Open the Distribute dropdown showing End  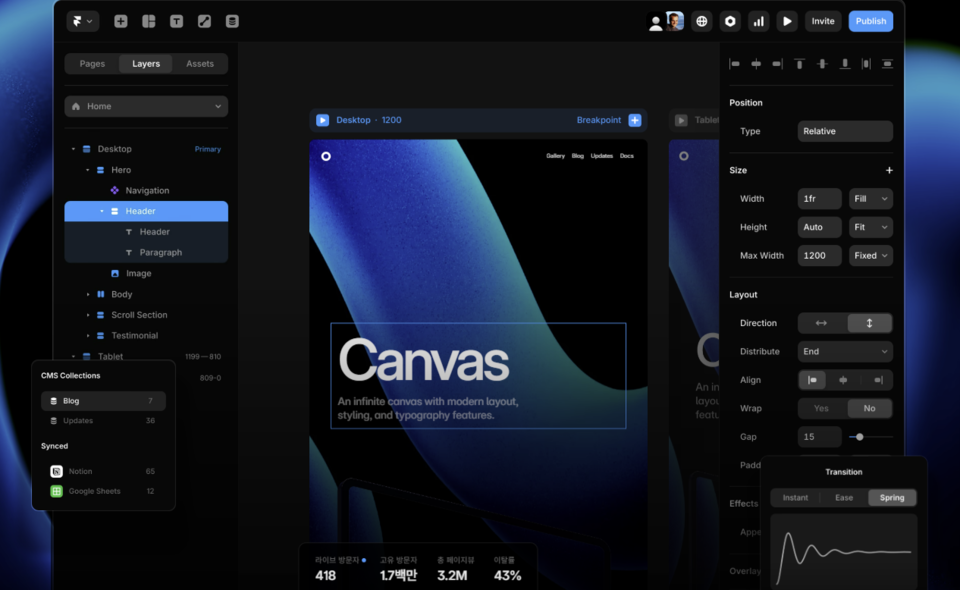coord(845,352)
